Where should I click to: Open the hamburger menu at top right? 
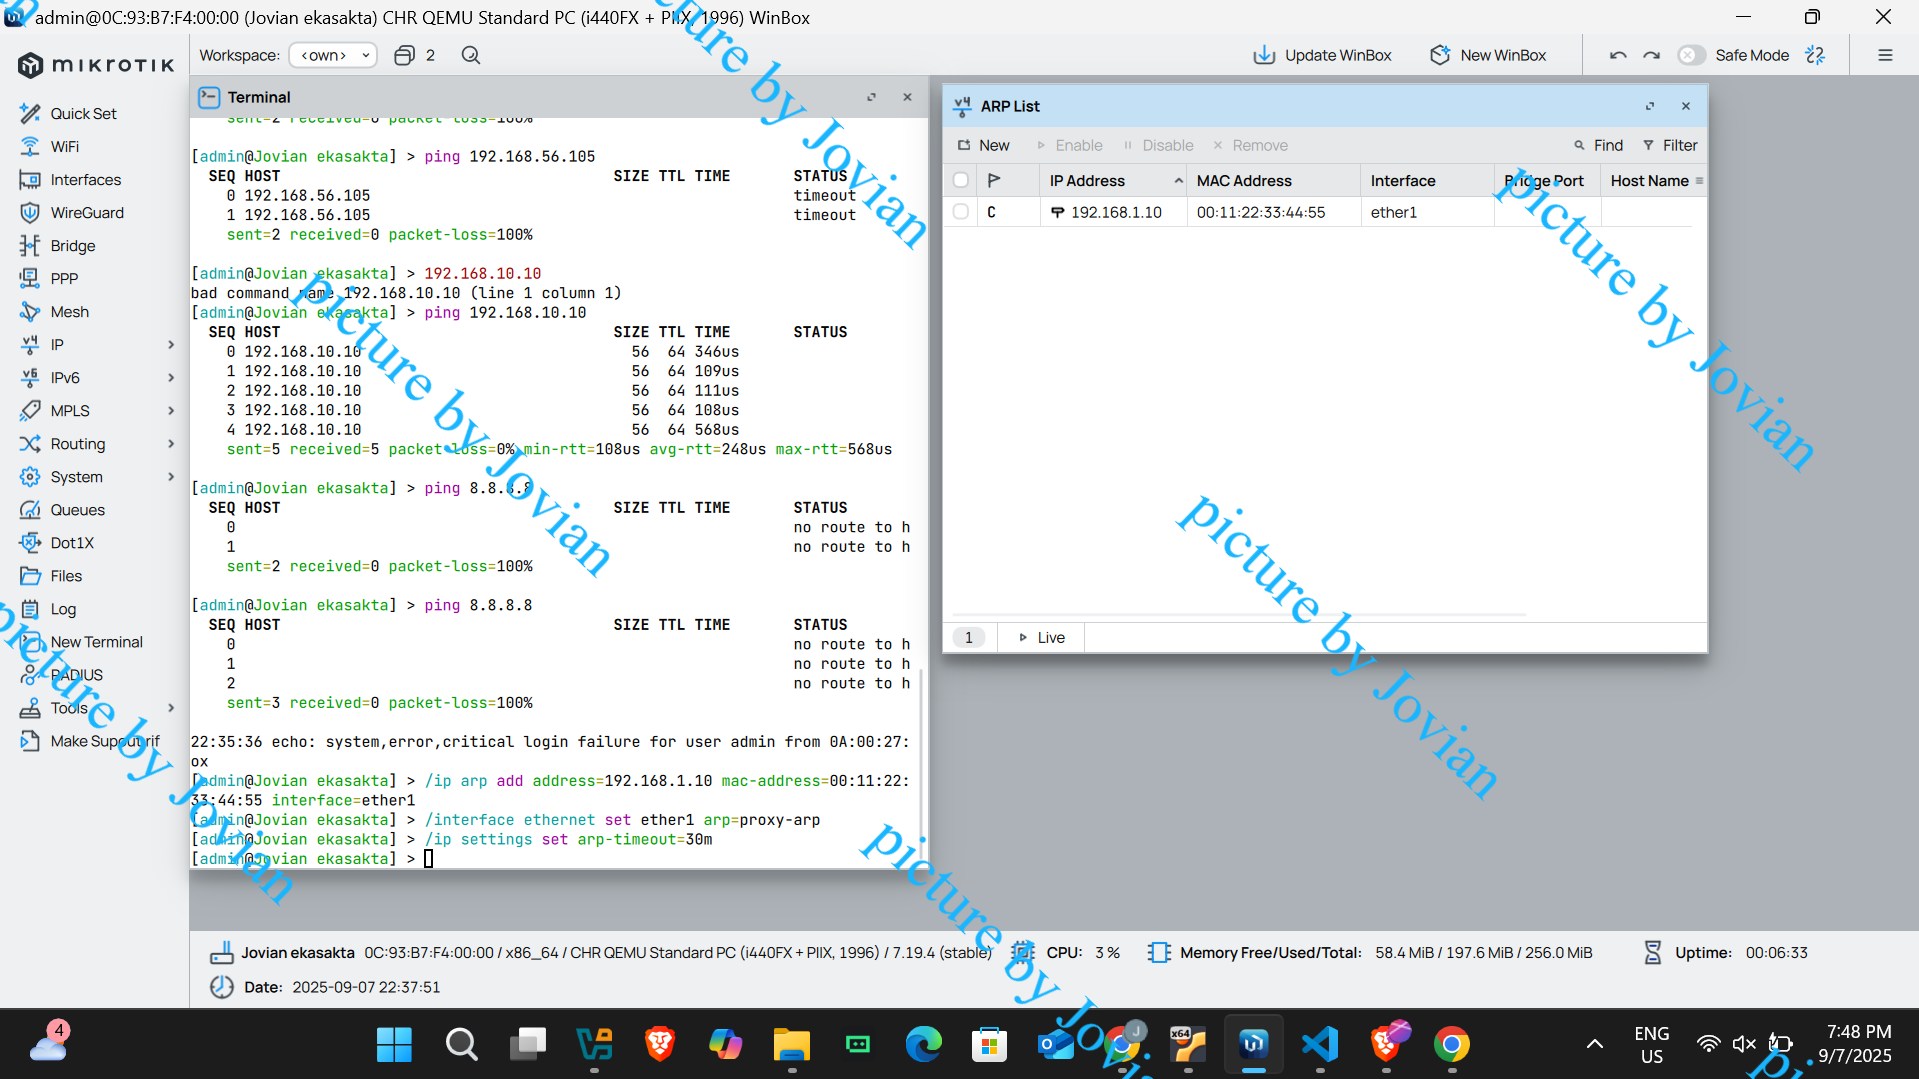(x=1885, y=55)
